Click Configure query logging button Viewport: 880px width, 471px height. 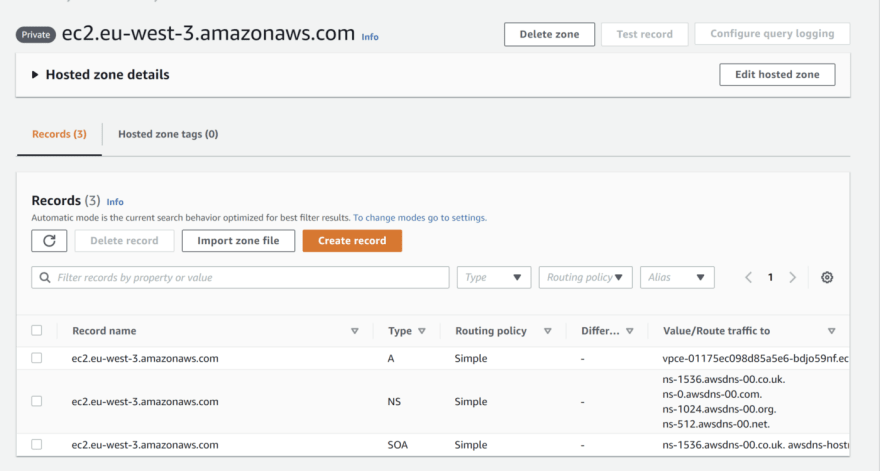[x=772, y=34]
